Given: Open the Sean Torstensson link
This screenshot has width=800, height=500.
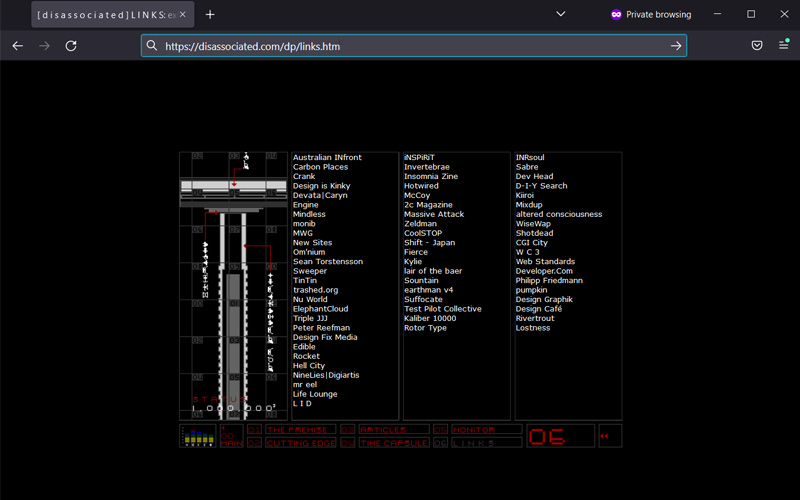Looking at the screenshot, I should pyautogui.click(x=328, y=261).
